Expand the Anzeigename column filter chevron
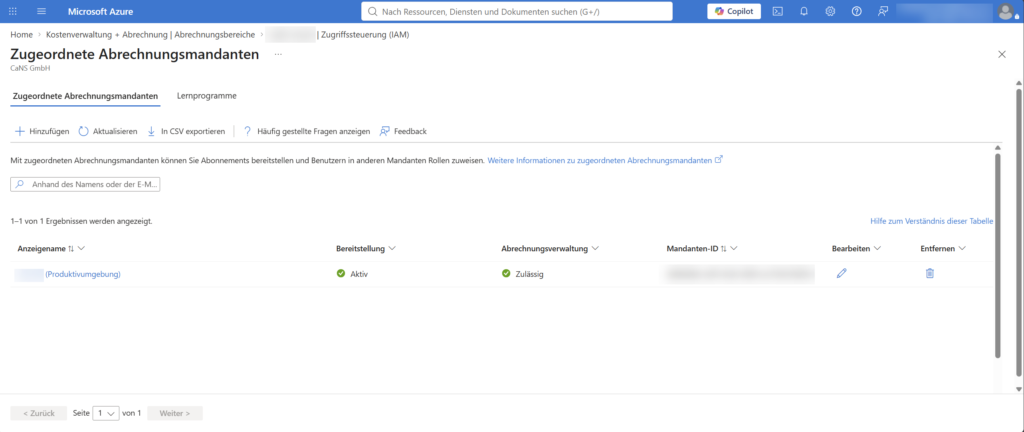The image size is (1024, 432). click(82, 249)
